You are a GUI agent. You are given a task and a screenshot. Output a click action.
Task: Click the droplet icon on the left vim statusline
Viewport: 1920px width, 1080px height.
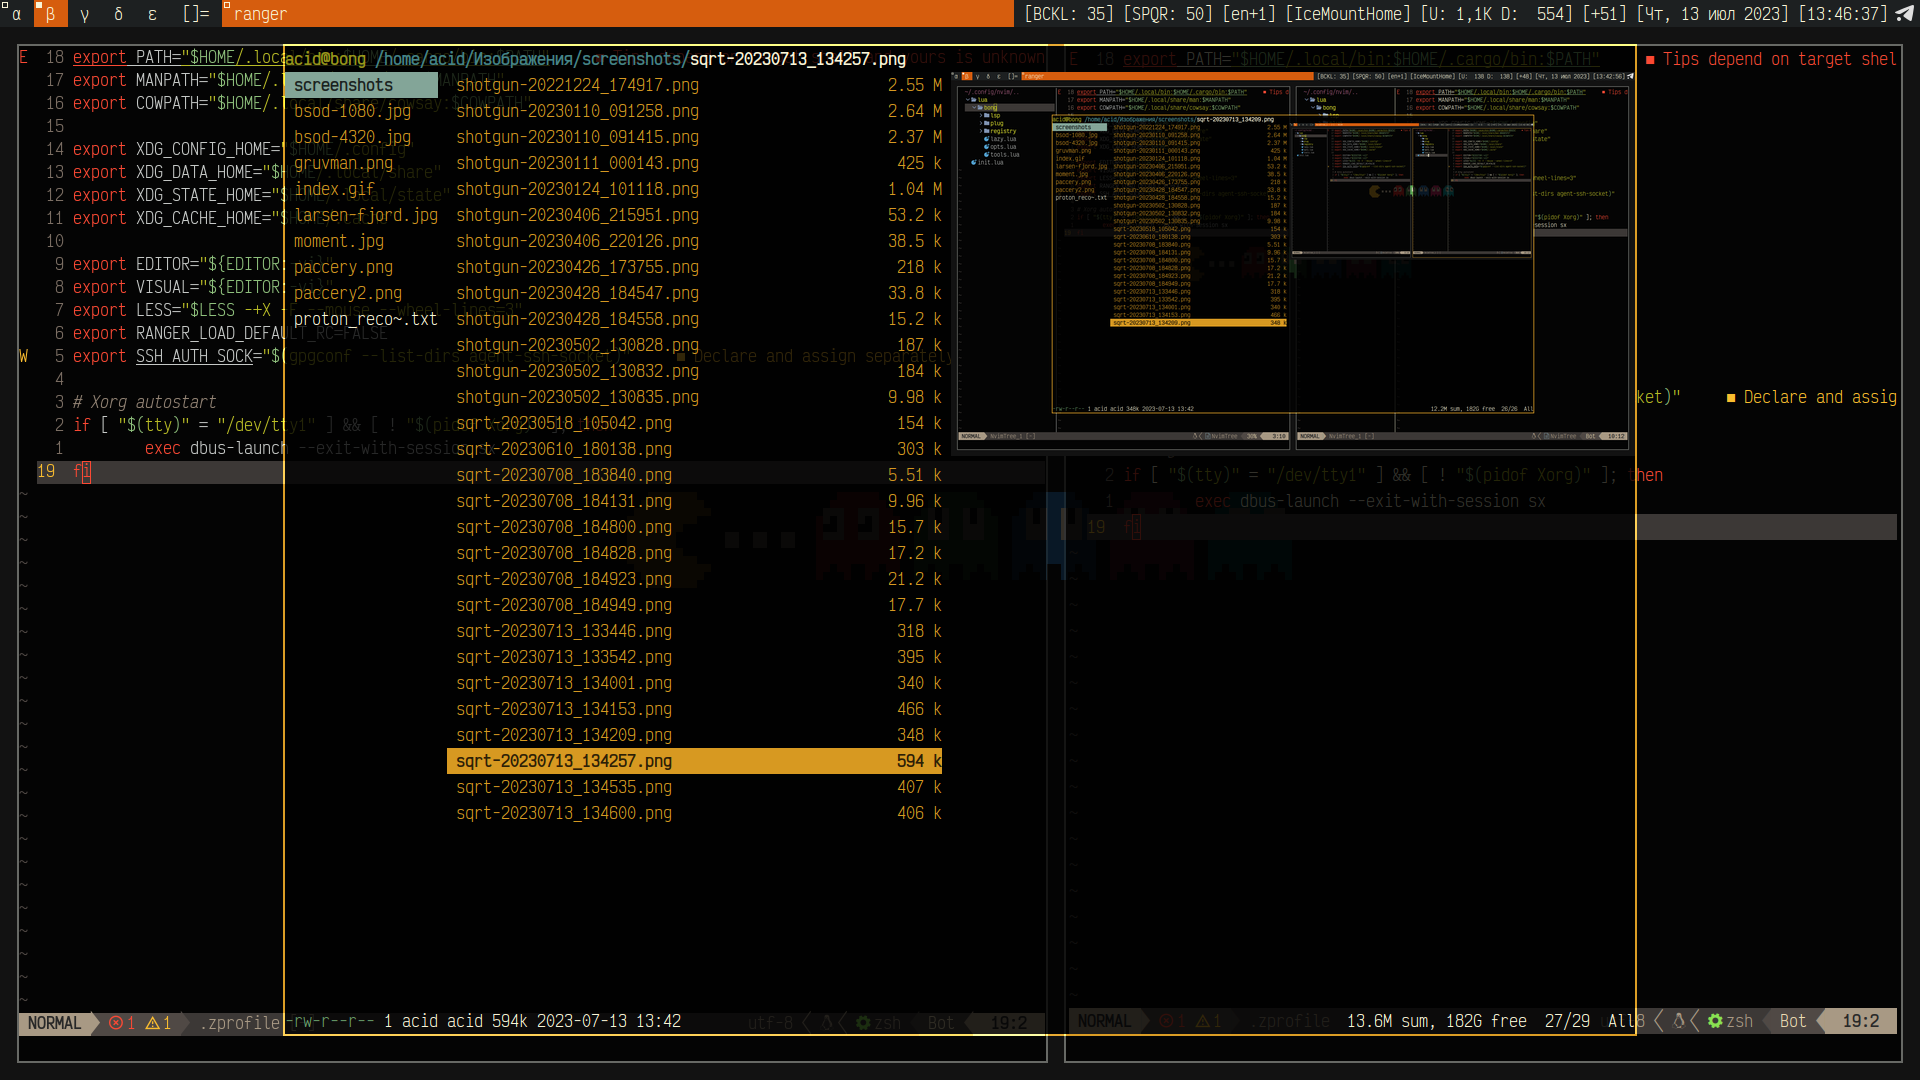[826, 1023]
